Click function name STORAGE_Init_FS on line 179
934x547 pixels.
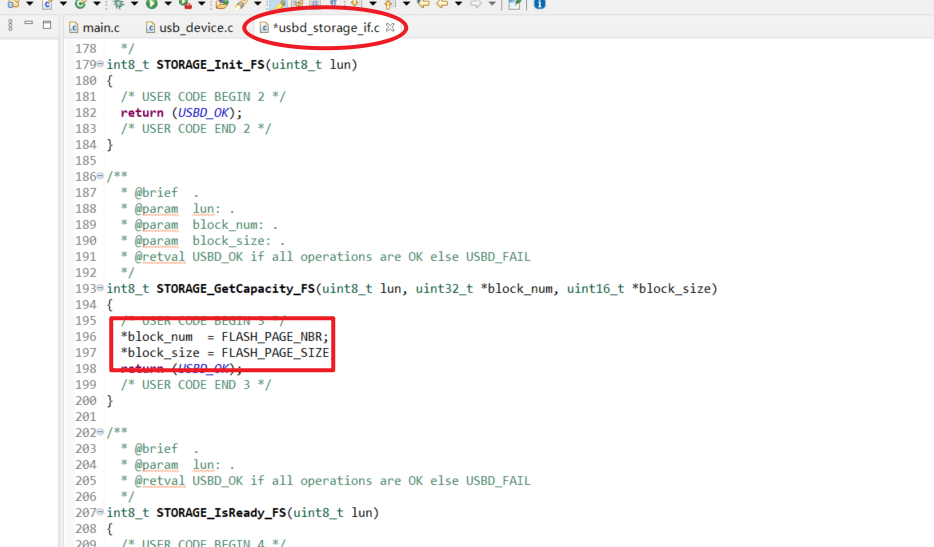[x=210, y=64]
